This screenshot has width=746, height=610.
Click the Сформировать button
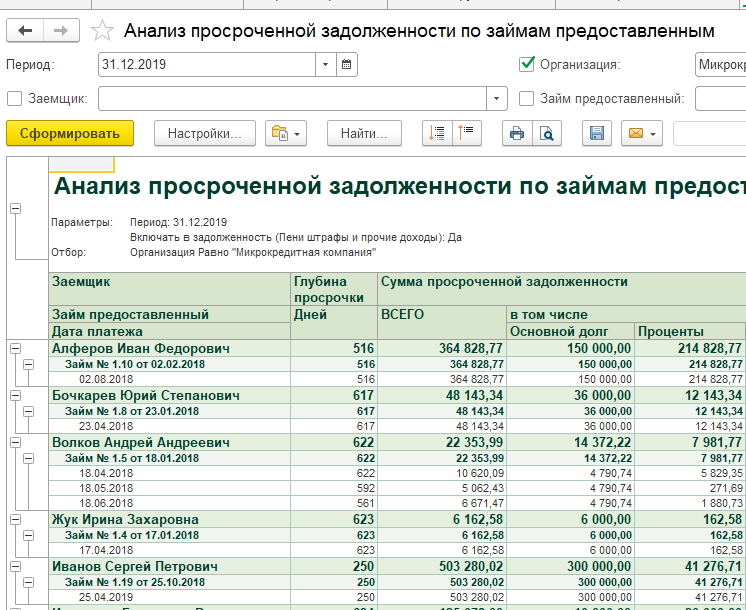coord(70,133)
